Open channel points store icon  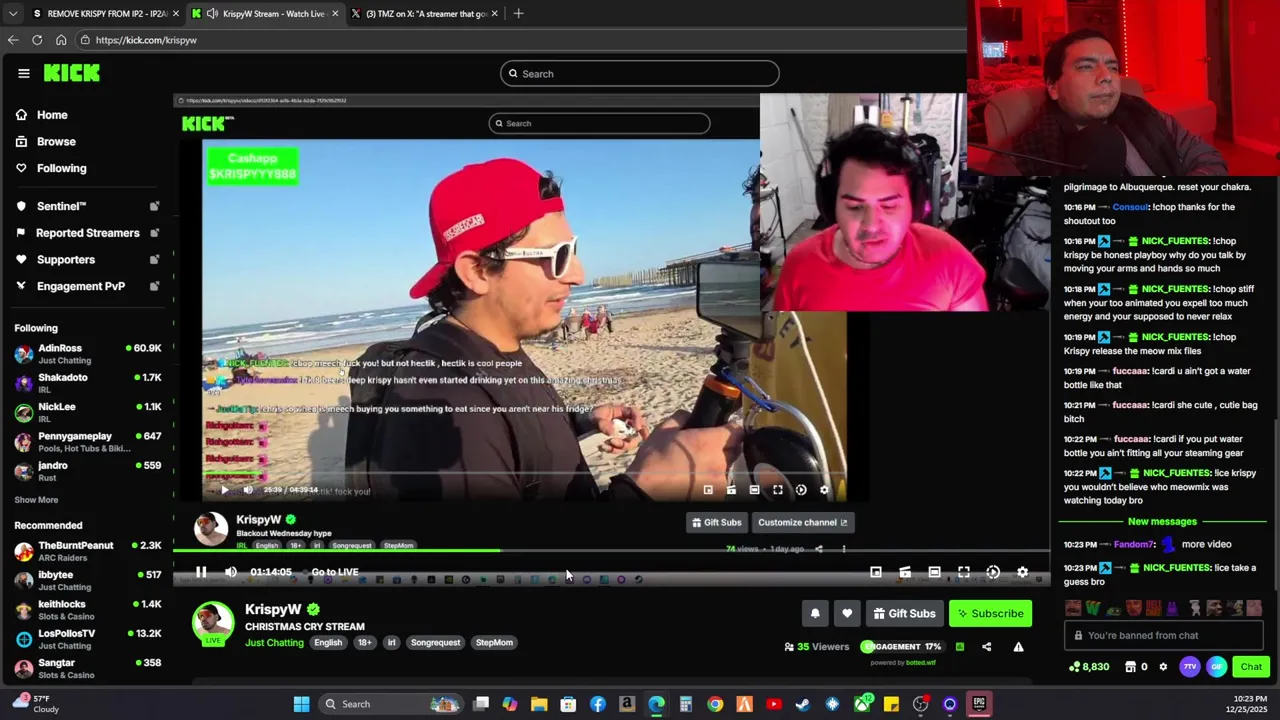[1130, 667]
